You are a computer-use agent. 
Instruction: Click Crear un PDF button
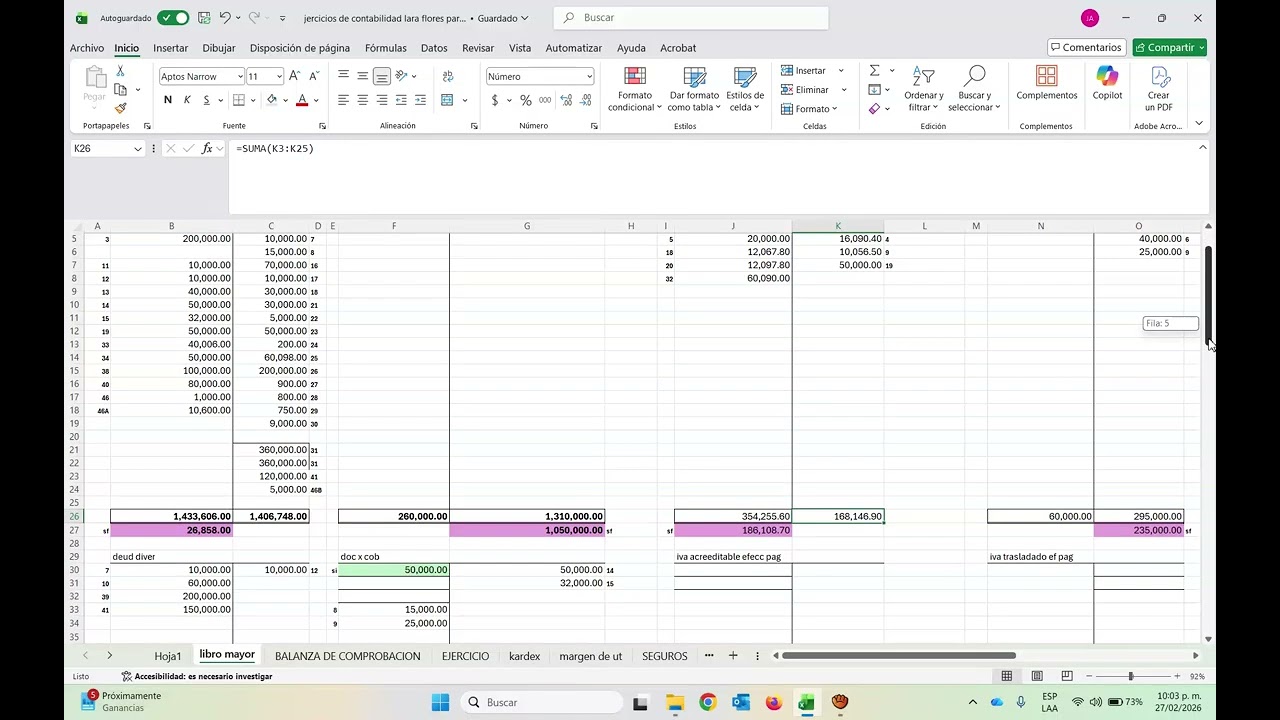click(1159, 90)
